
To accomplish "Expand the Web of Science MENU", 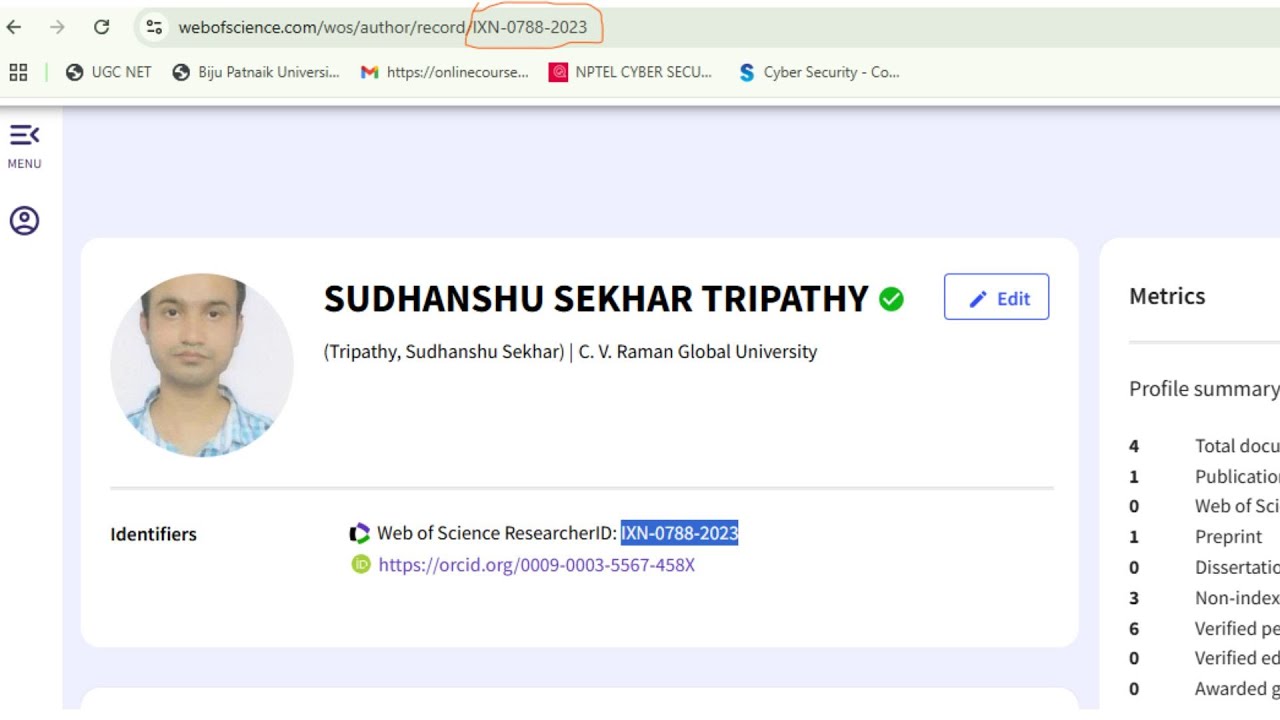I will coord(24,145).
